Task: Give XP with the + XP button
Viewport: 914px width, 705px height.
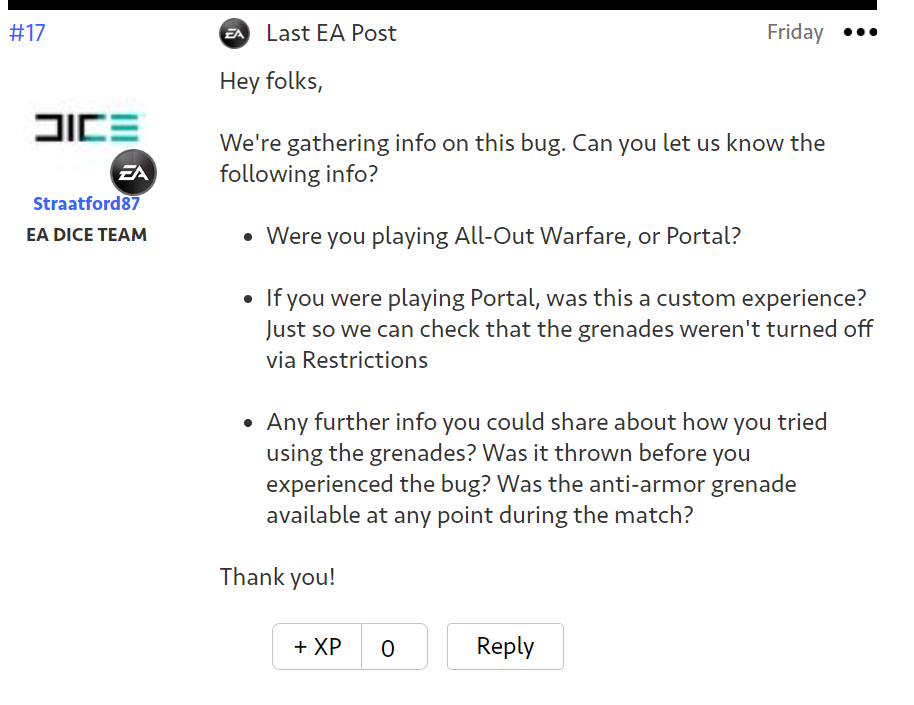Action: (x=317, y=647)
